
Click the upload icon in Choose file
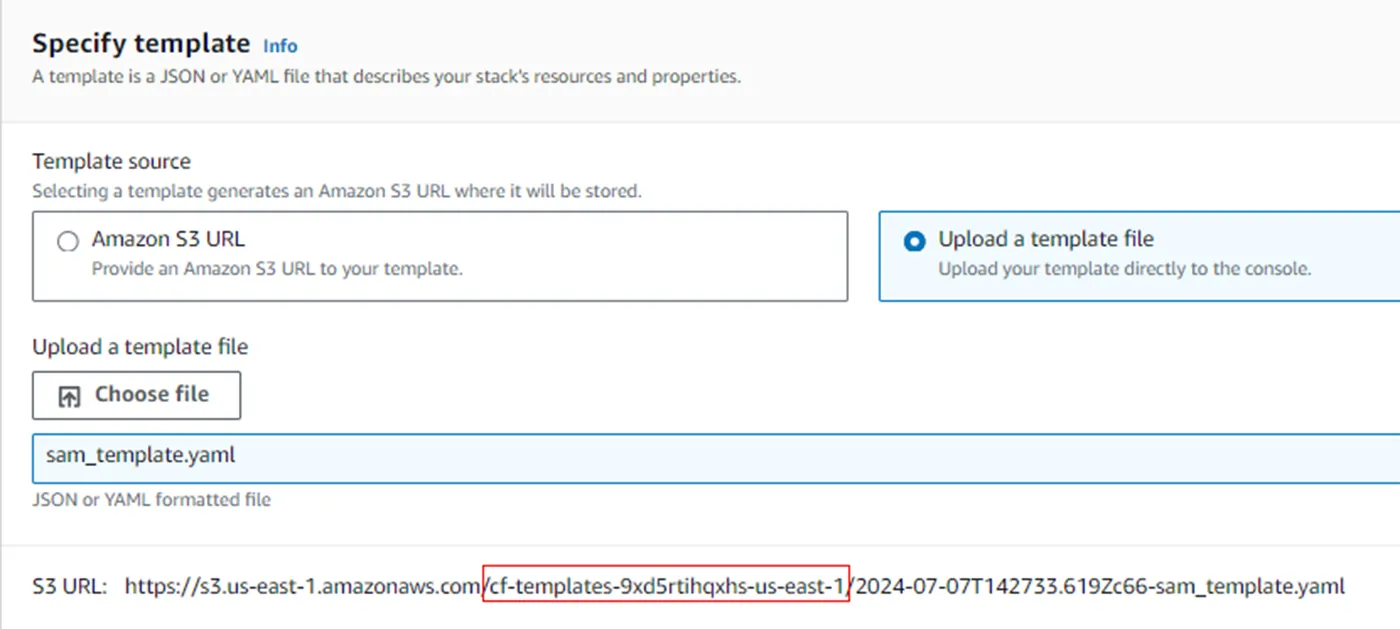69,396
